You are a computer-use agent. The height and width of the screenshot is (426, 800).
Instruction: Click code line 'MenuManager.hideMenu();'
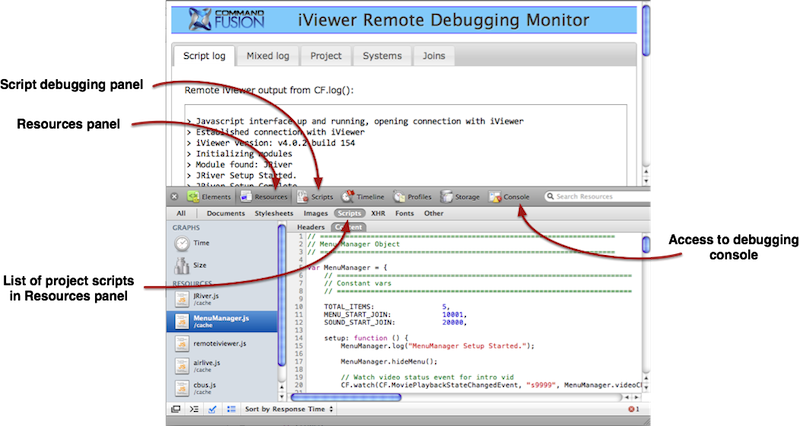tap(389, 361)
